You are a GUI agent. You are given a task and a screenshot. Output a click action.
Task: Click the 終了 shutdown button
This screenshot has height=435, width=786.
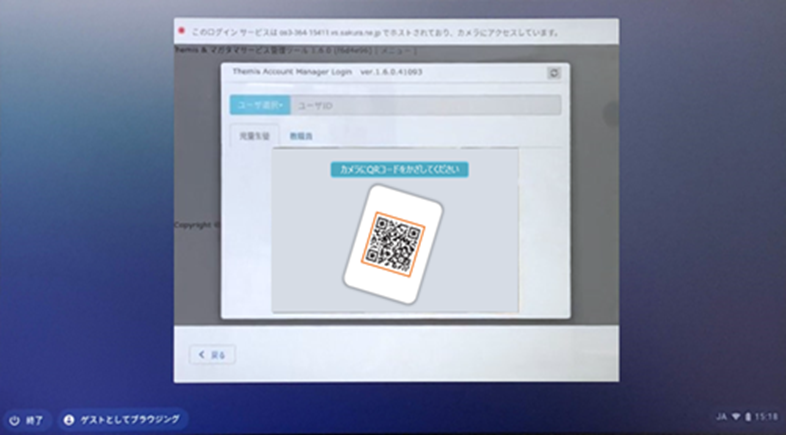27,420
